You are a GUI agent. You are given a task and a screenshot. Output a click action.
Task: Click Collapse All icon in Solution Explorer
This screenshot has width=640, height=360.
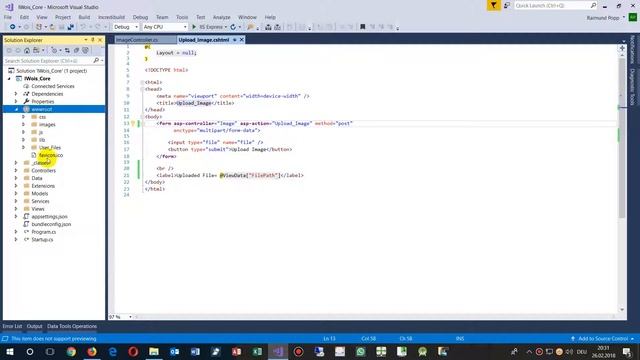tap(76, 50)
